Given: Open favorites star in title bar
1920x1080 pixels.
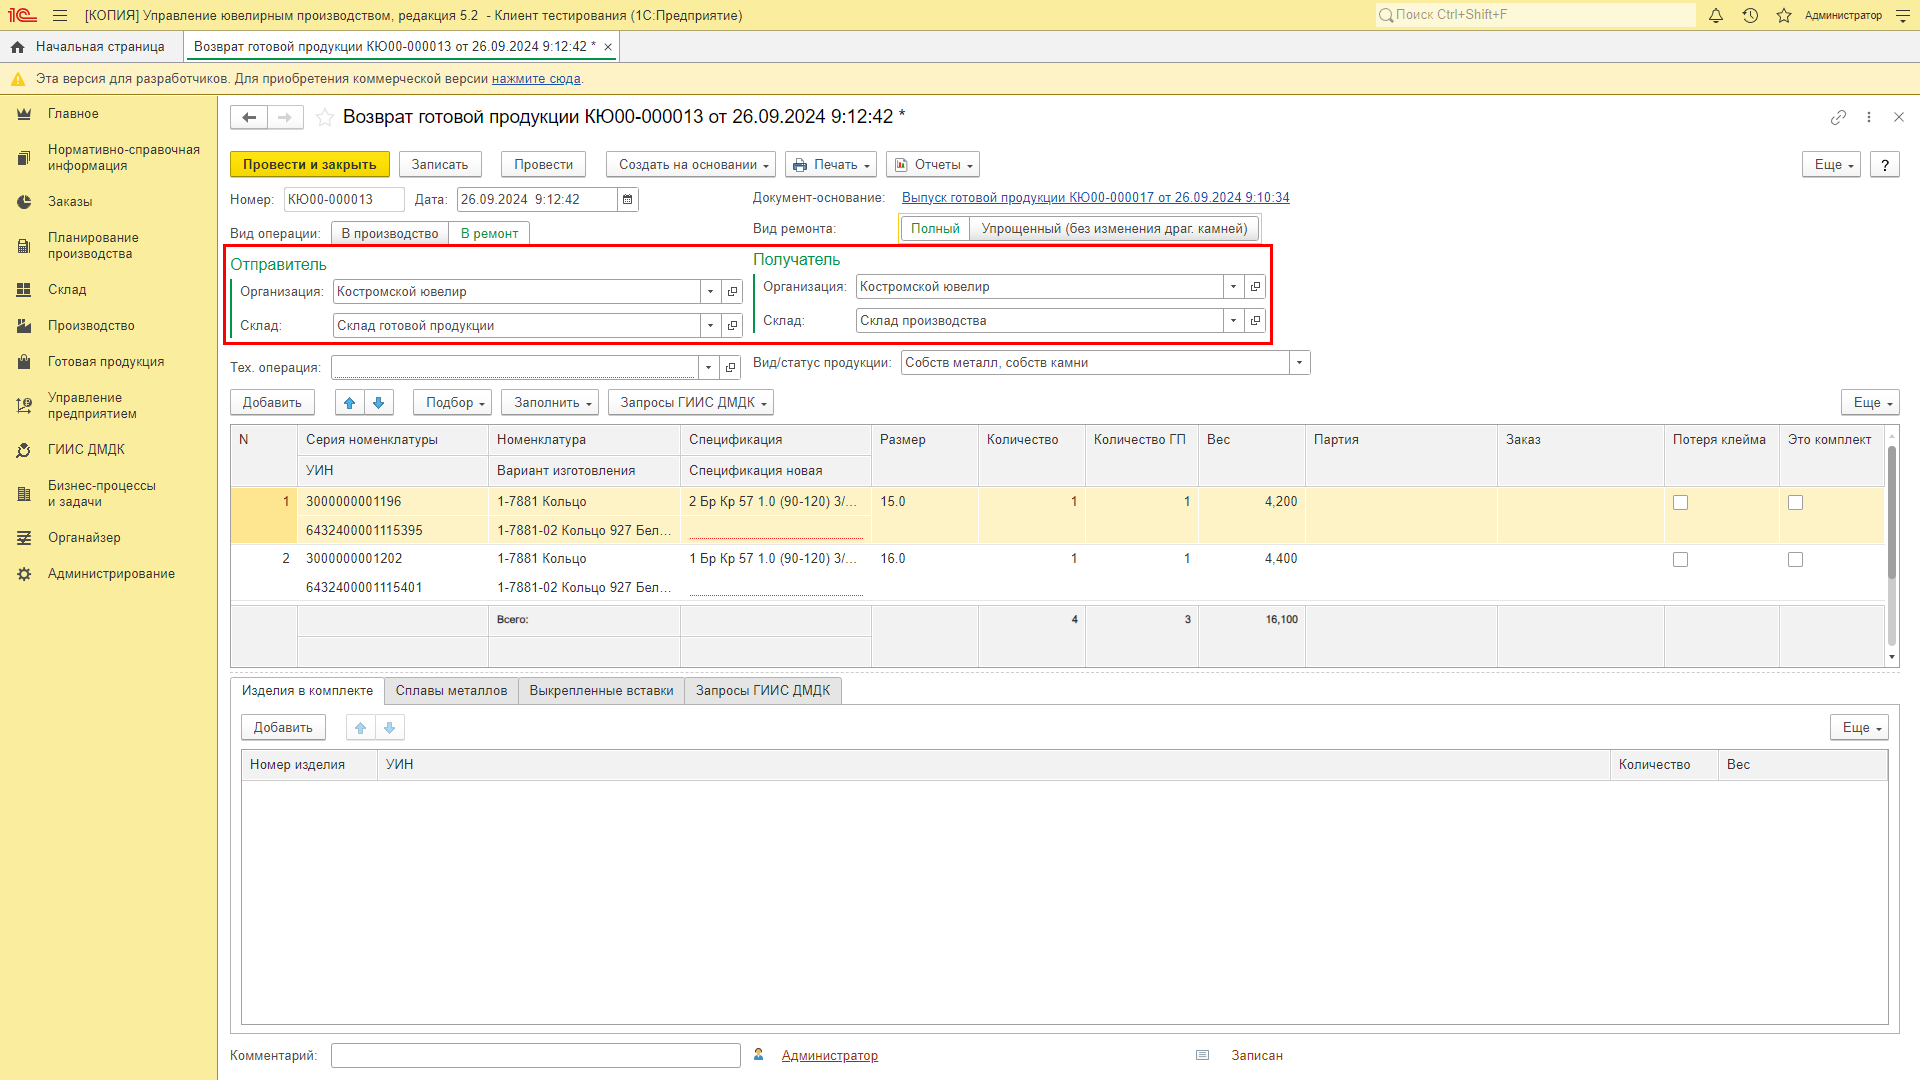Looking at the screenshot, I should click(1784, 15).
